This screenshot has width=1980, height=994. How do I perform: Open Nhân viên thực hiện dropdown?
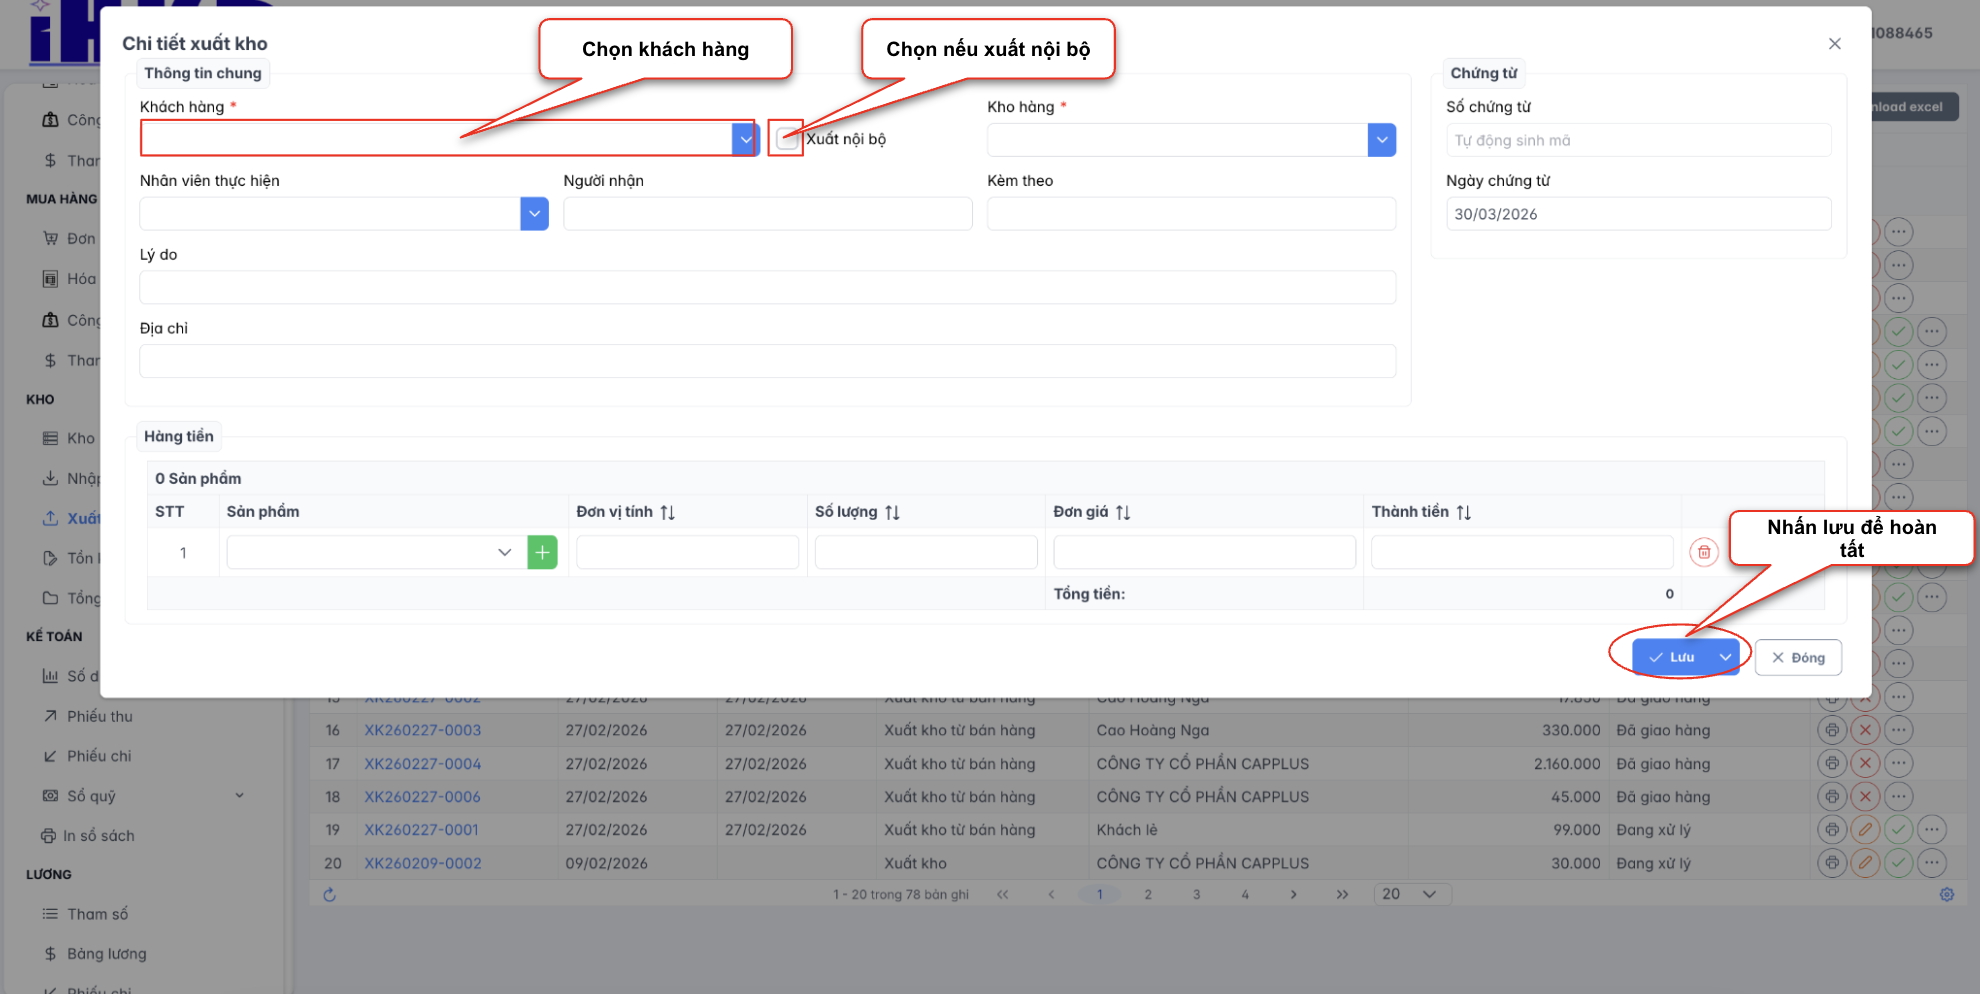click(534, 214)
